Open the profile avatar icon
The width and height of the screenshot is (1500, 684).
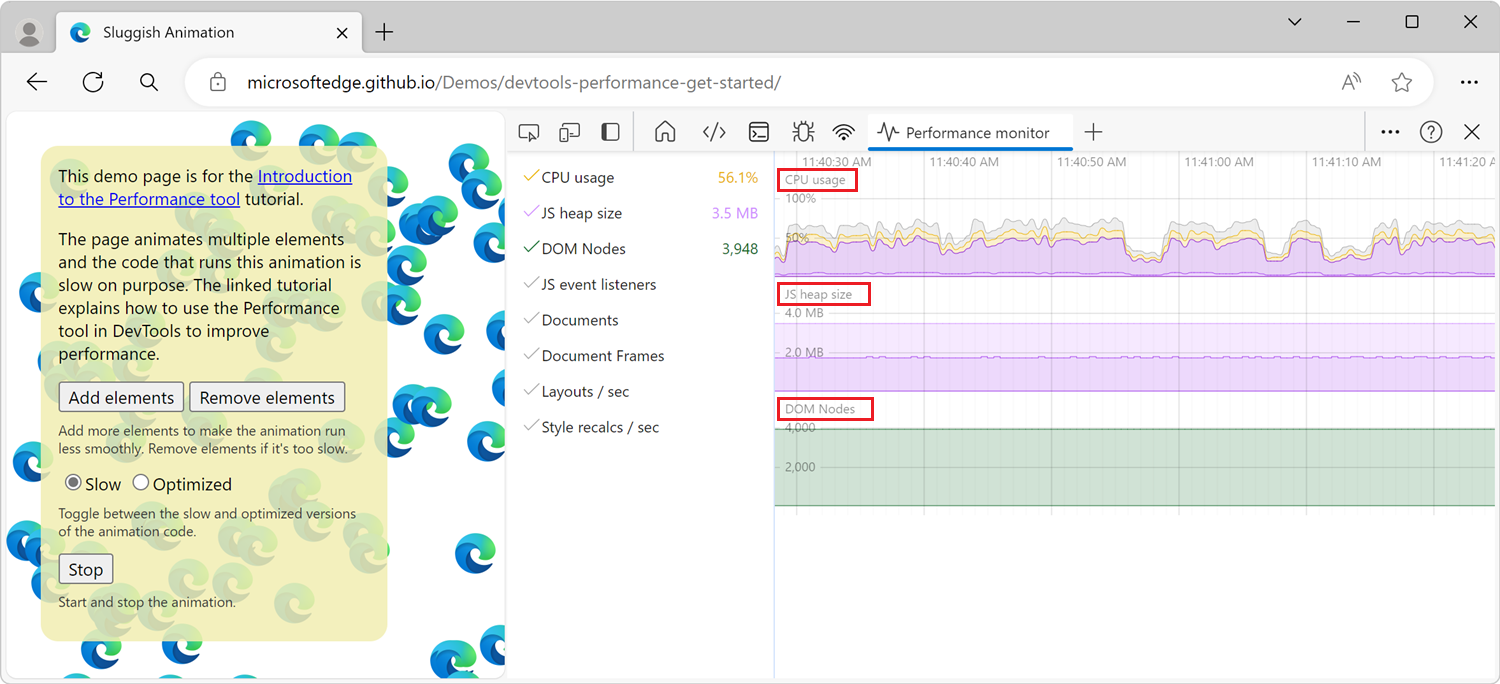click(x=30, y=32)
